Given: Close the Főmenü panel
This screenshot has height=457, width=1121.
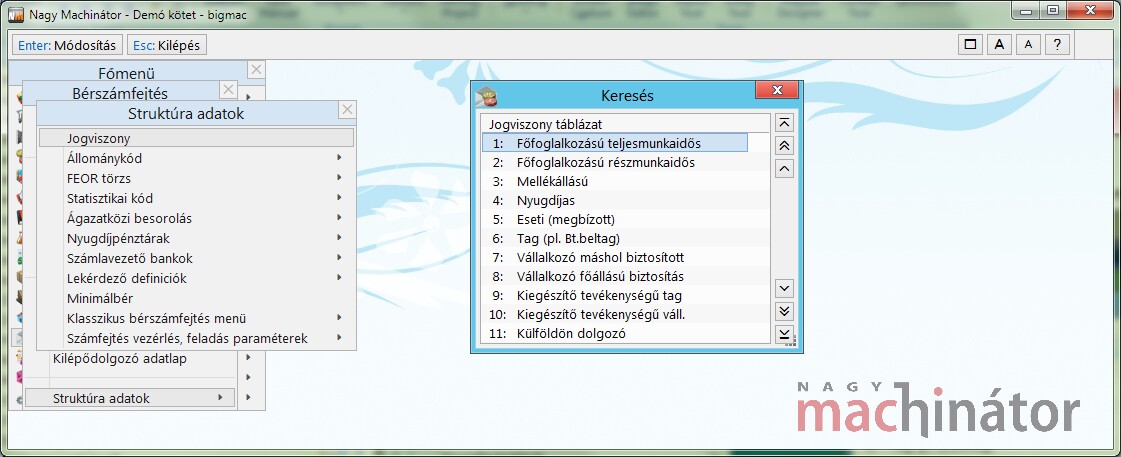Looking at the screenshot, I should pos(257,69).
